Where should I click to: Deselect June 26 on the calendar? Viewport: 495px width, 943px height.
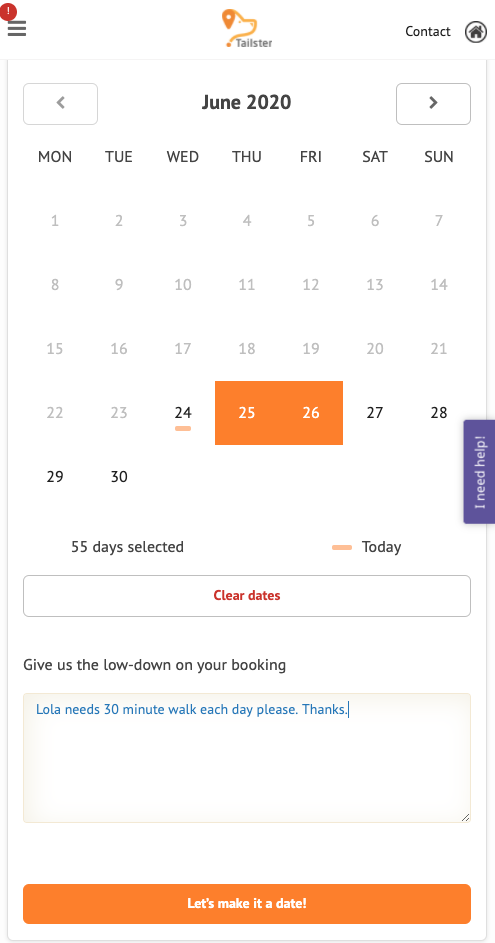(x=311, y=413)
